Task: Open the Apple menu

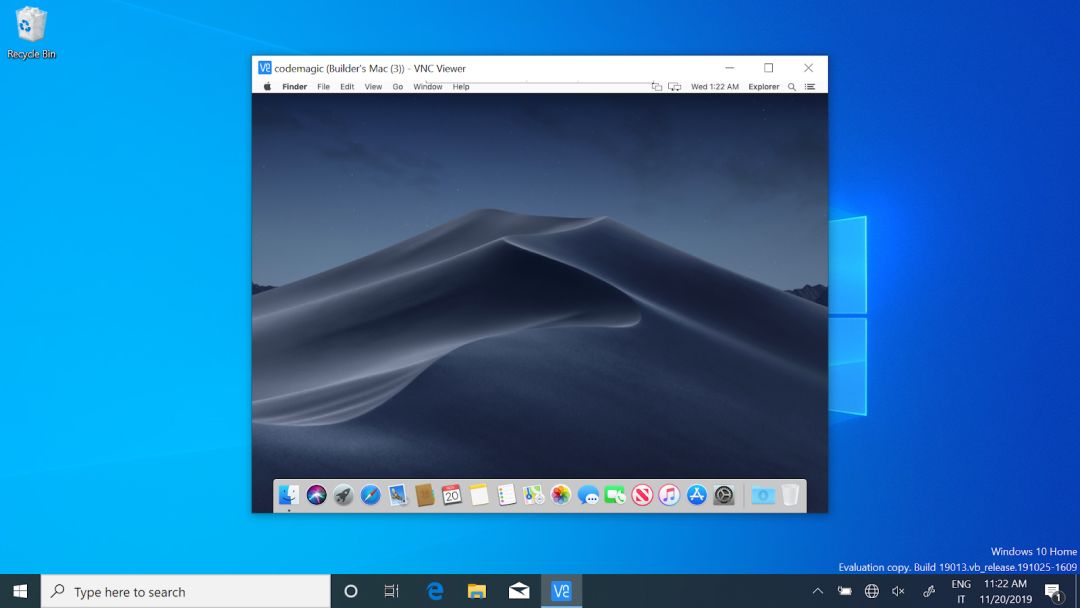Action: click(267, 87)
